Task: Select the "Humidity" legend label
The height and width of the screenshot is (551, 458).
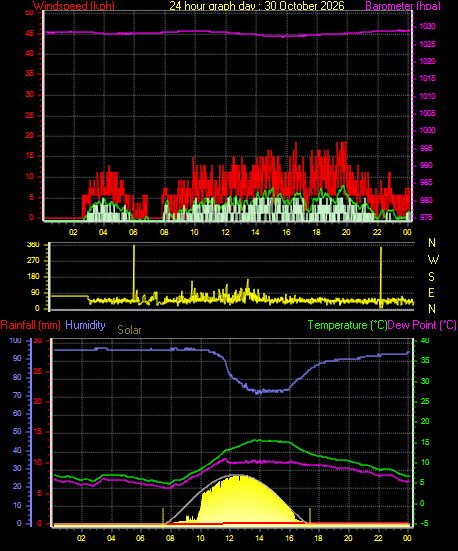Action: pyautogui.click(x=85, y=325)
